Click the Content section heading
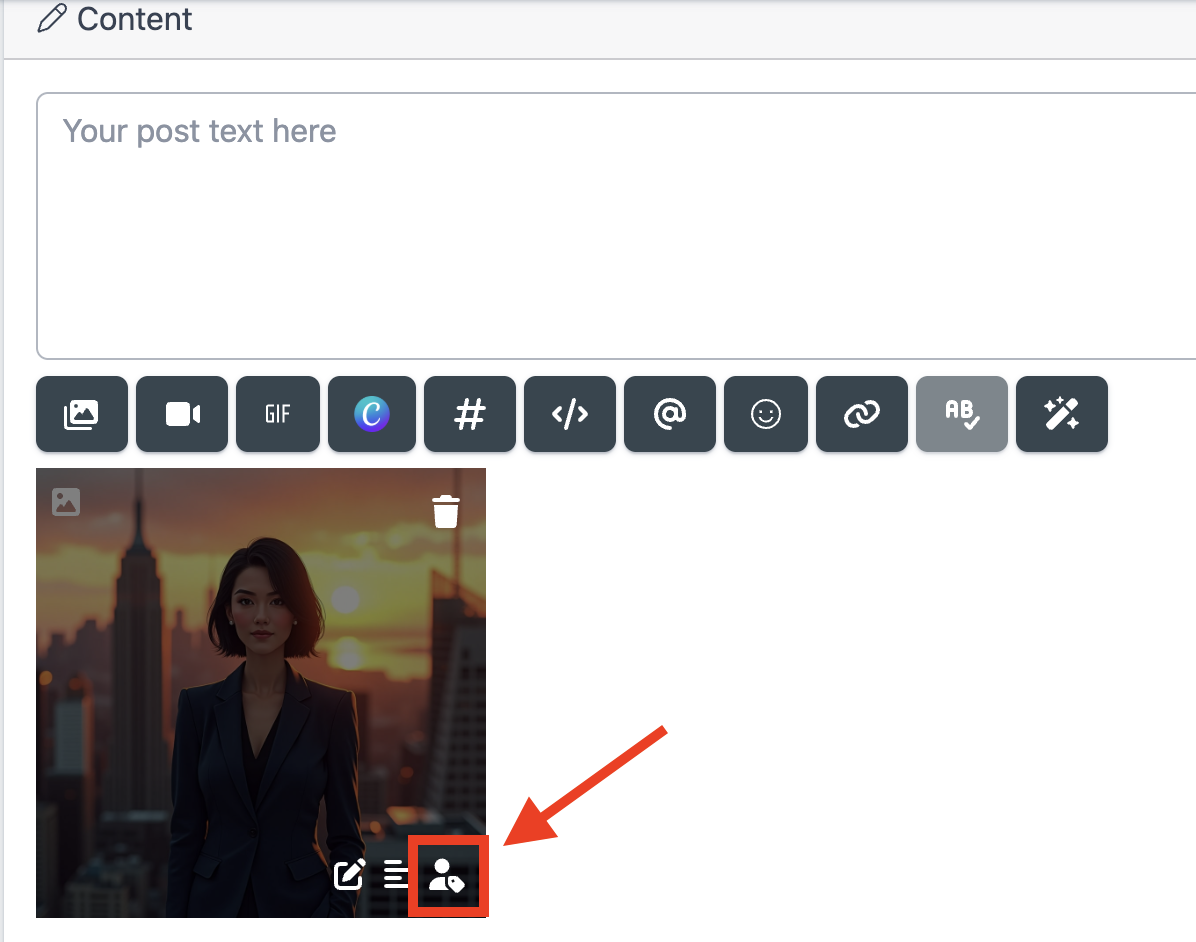Viewport: 1196px width, 942px height. coord(134,19)
